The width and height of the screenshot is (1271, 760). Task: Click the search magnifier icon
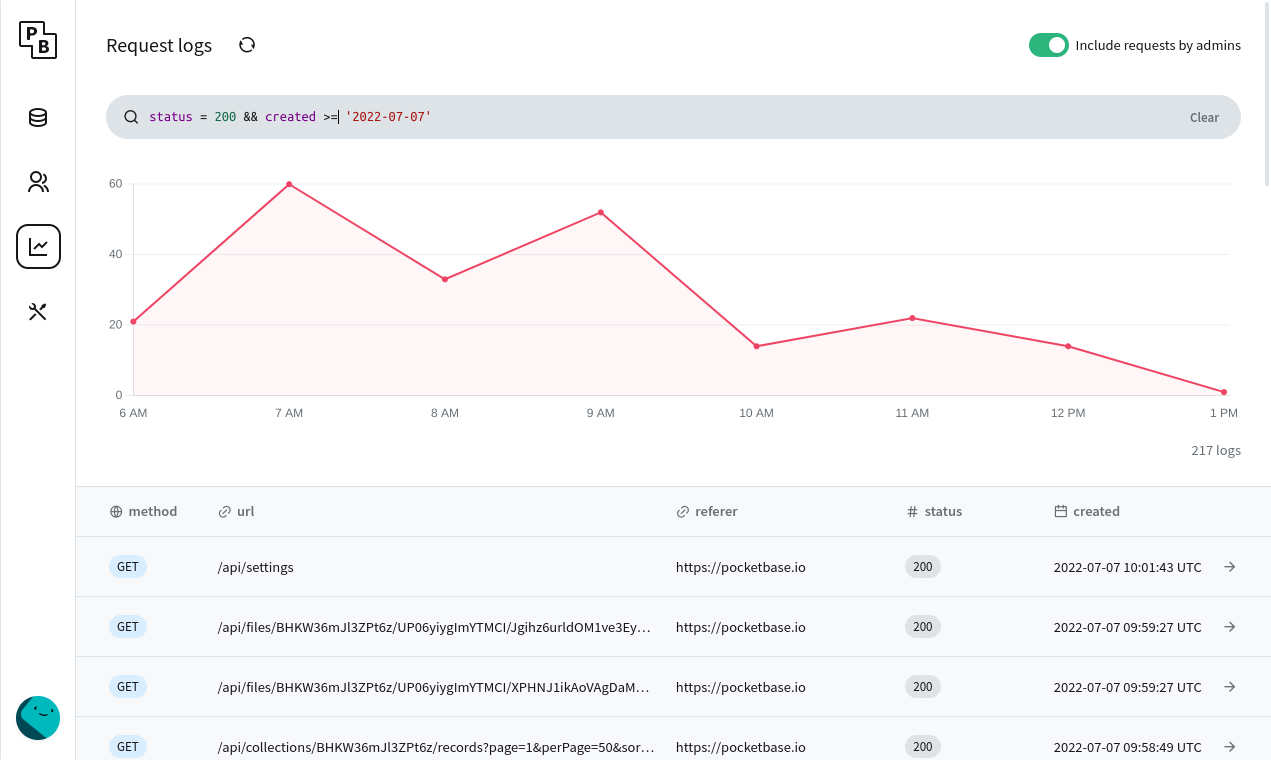point(131,117)
